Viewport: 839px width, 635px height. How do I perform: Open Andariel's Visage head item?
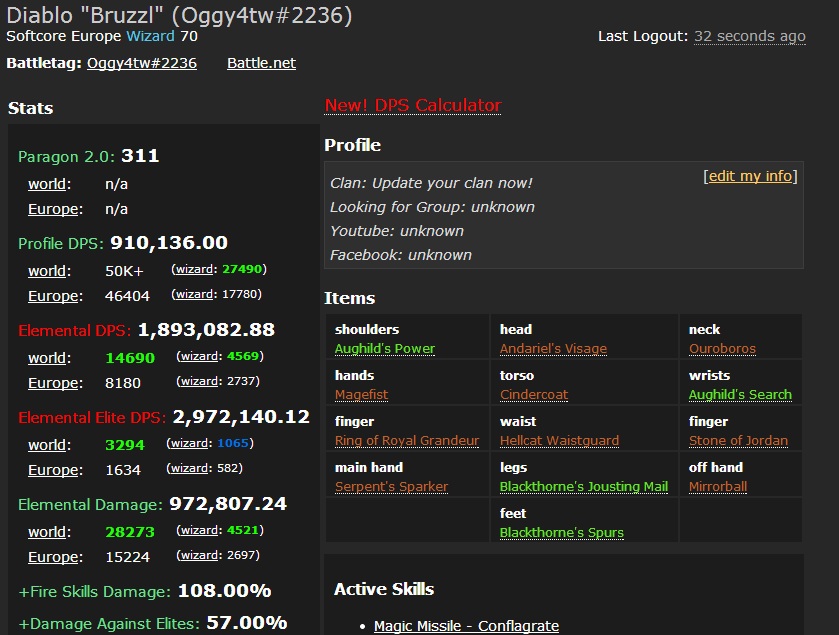[x=553, y=349]
